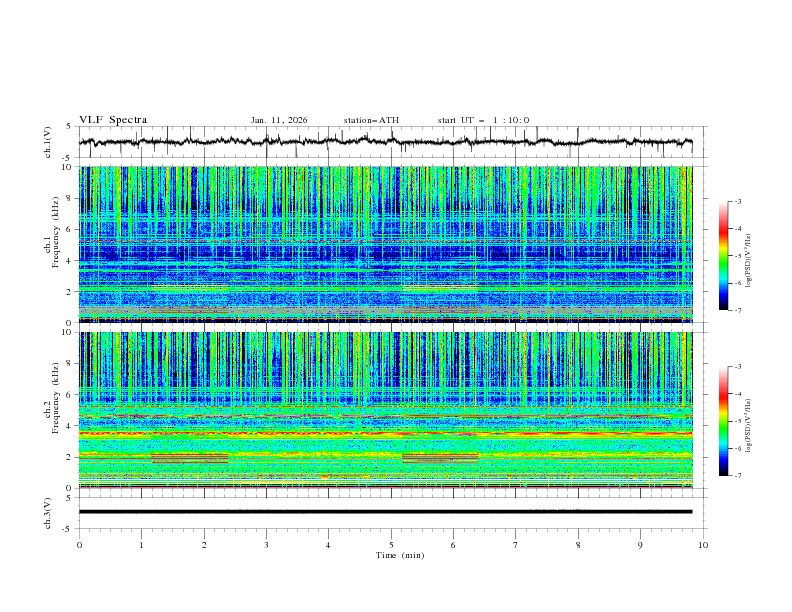This screenshot has width=792, height=612.
Task: Click time axis tick label "7"
Action: coord(516,545)
